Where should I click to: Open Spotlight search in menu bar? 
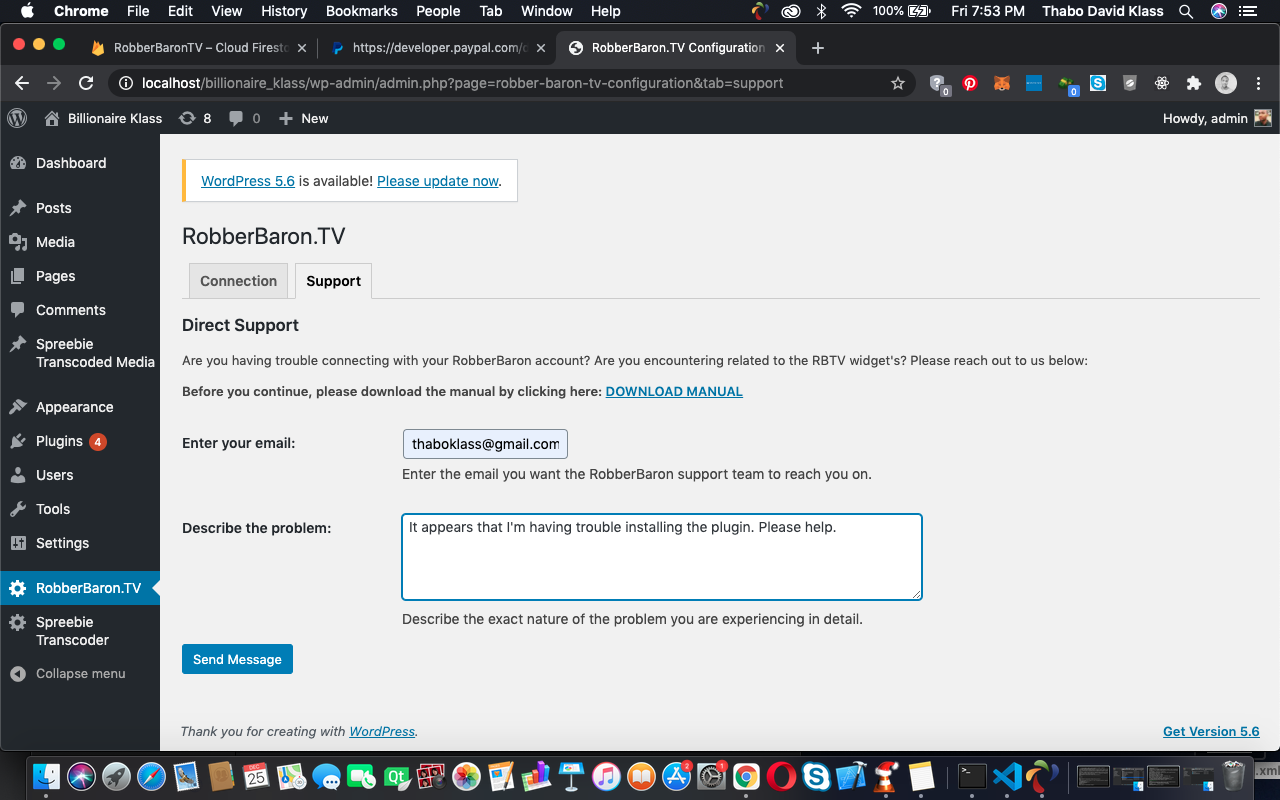(x=1186, y=11)
